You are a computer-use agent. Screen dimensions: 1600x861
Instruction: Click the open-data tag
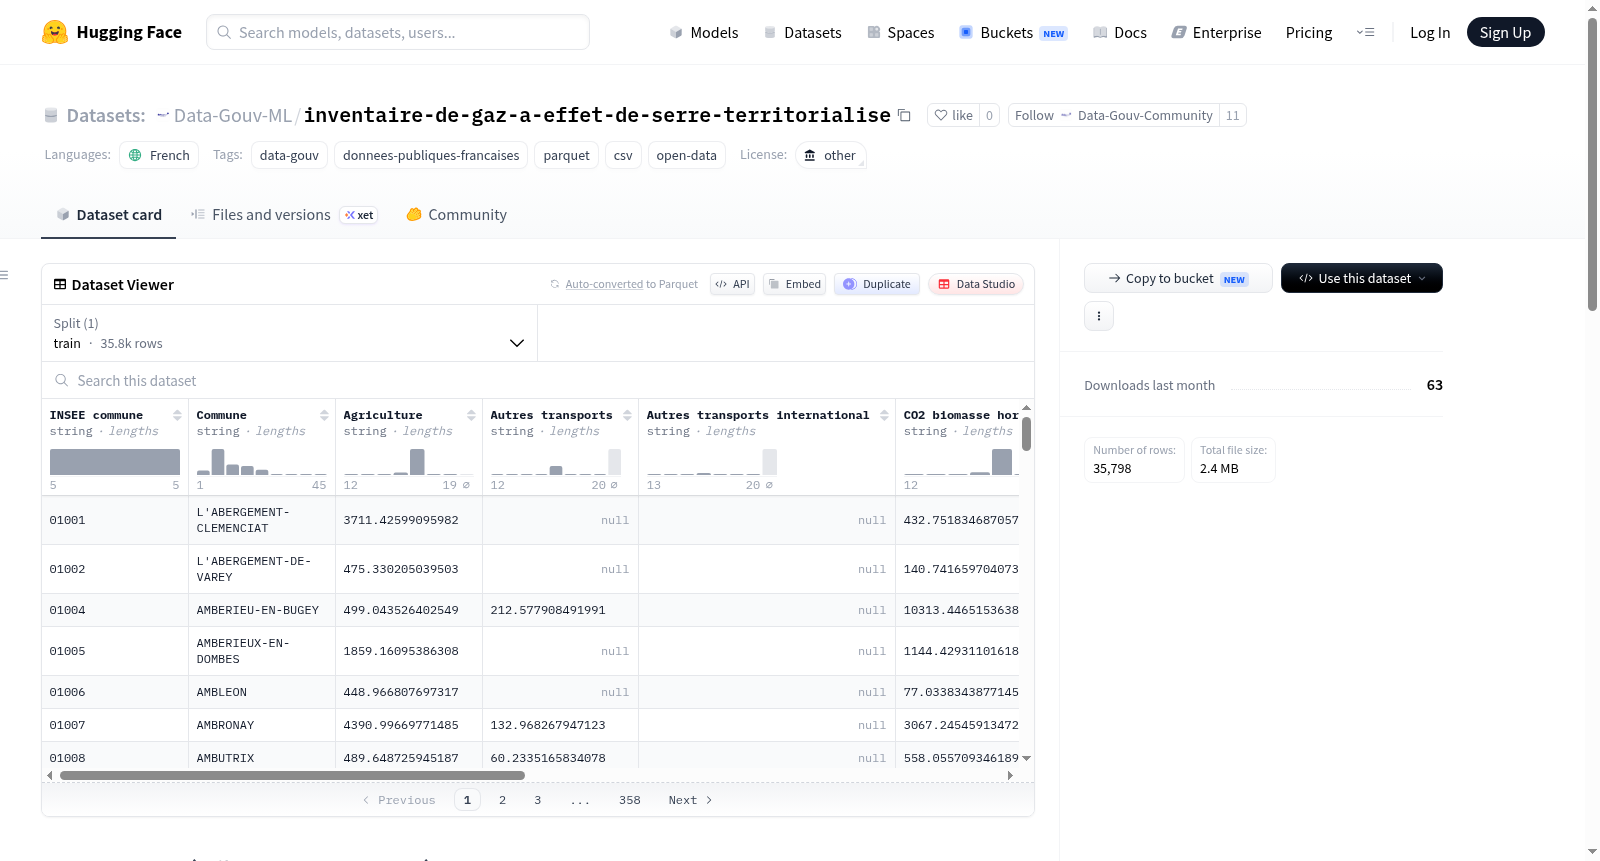pos(687,155)
